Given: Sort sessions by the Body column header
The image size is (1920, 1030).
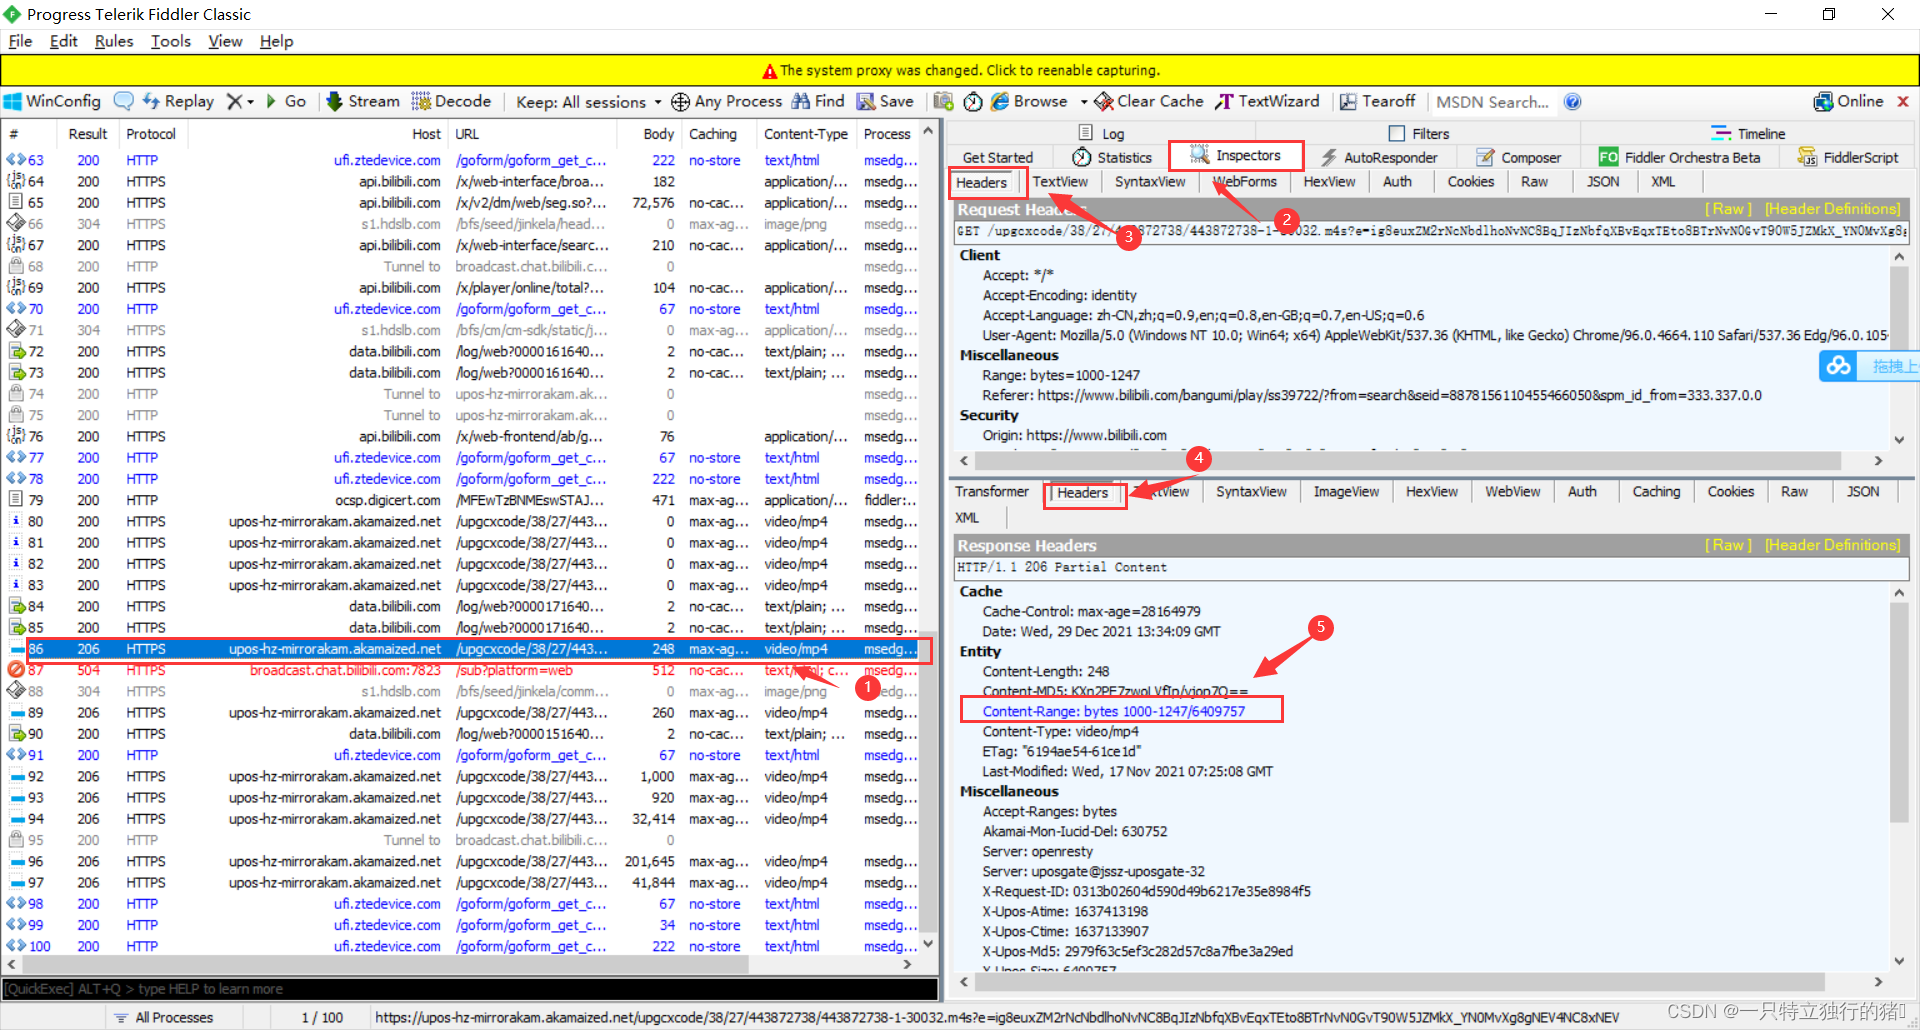Looking at the screenshot, I should [658, 133].
